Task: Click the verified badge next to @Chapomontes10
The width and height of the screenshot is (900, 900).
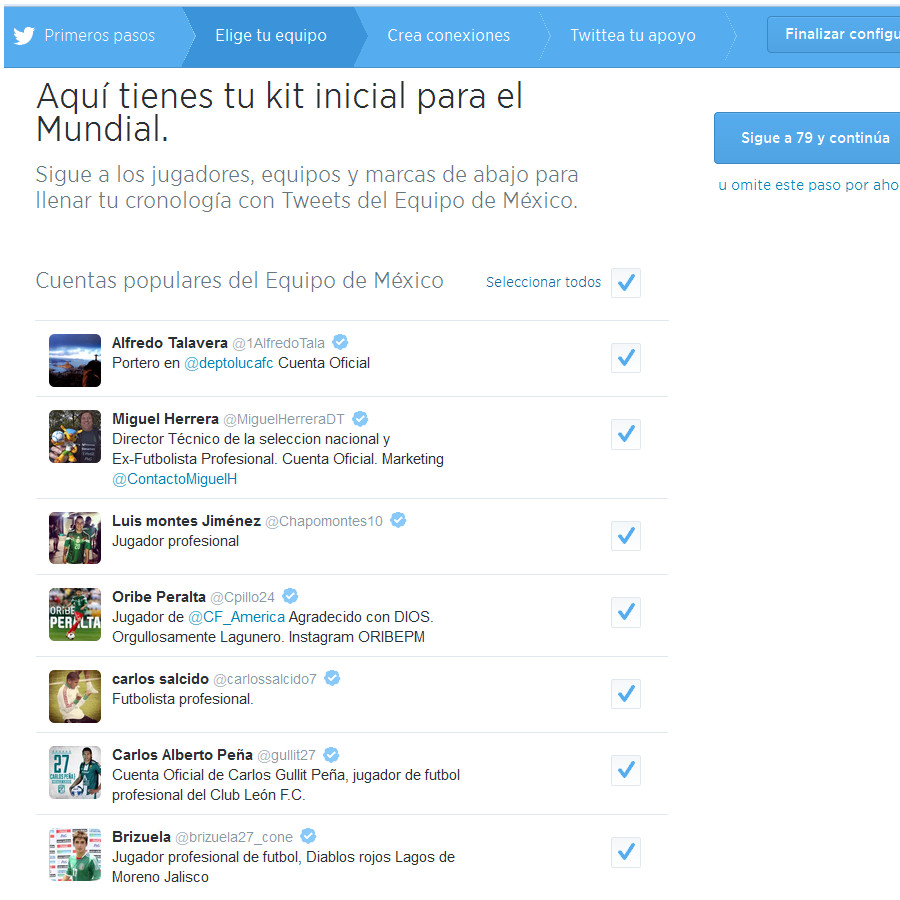Action: (397, 519)
